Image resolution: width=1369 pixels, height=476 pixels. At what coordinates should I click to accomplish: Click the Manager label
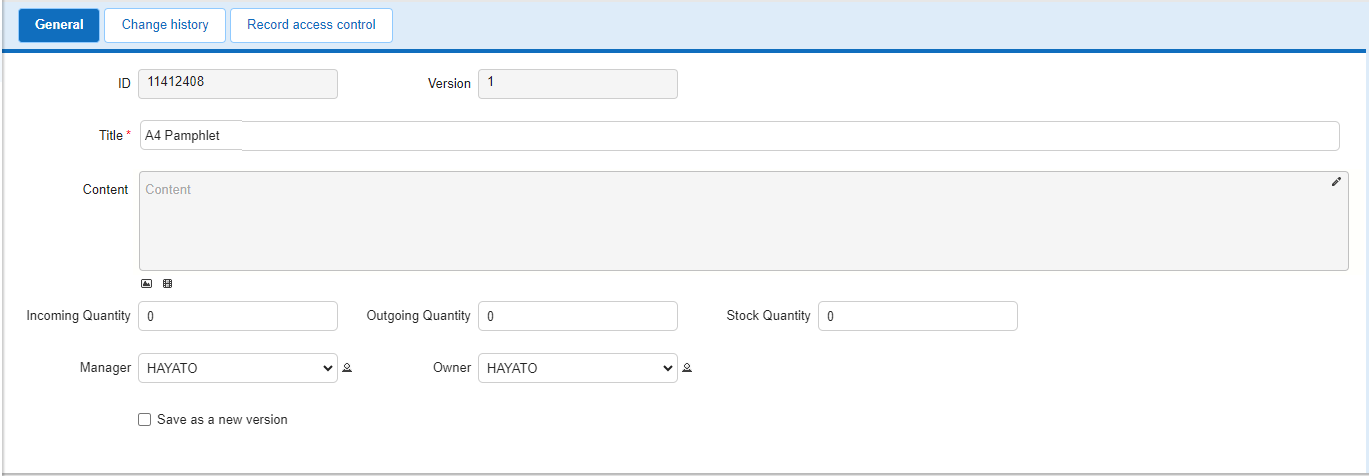pyautogui.click(x=105, y=368)
